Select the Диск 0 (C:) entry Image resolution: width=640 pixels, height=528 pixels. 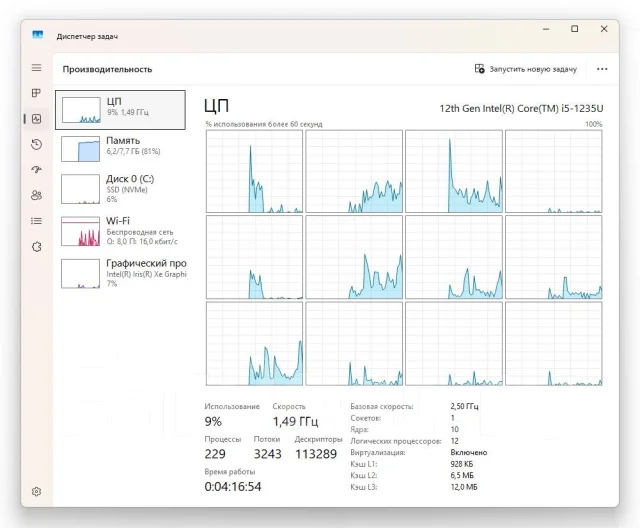point(120,189)
